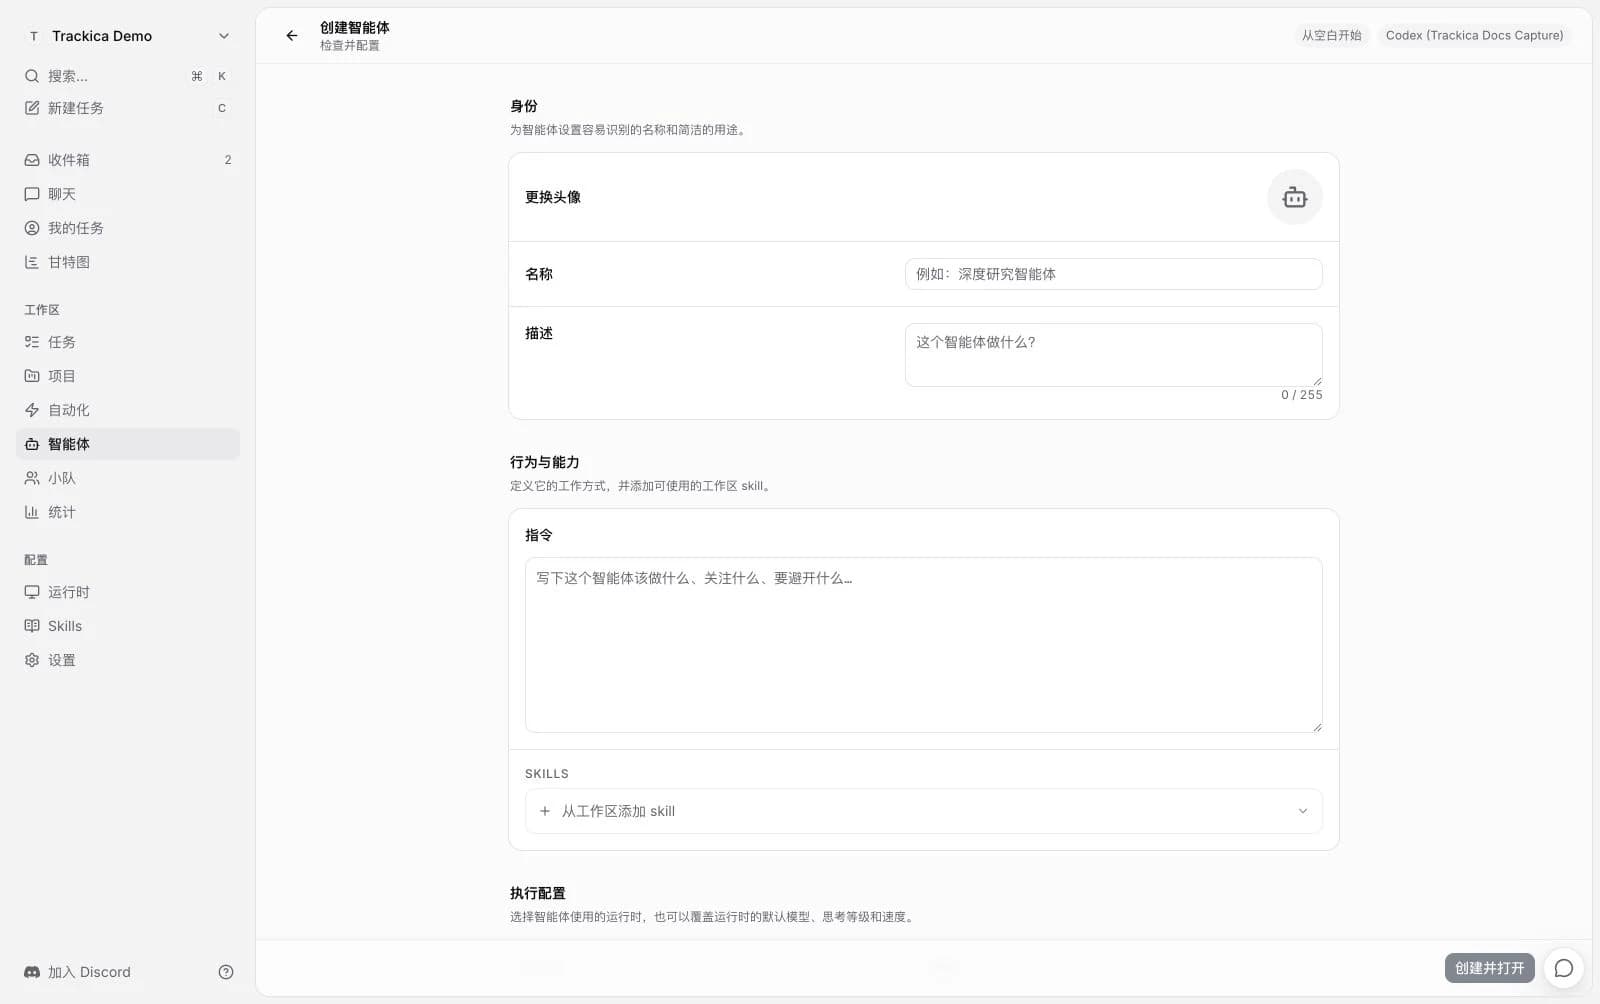Select 智能体 in the sidebar
The height and width of the screenshot is (1004, 1600).
click(x=128, y=444)
